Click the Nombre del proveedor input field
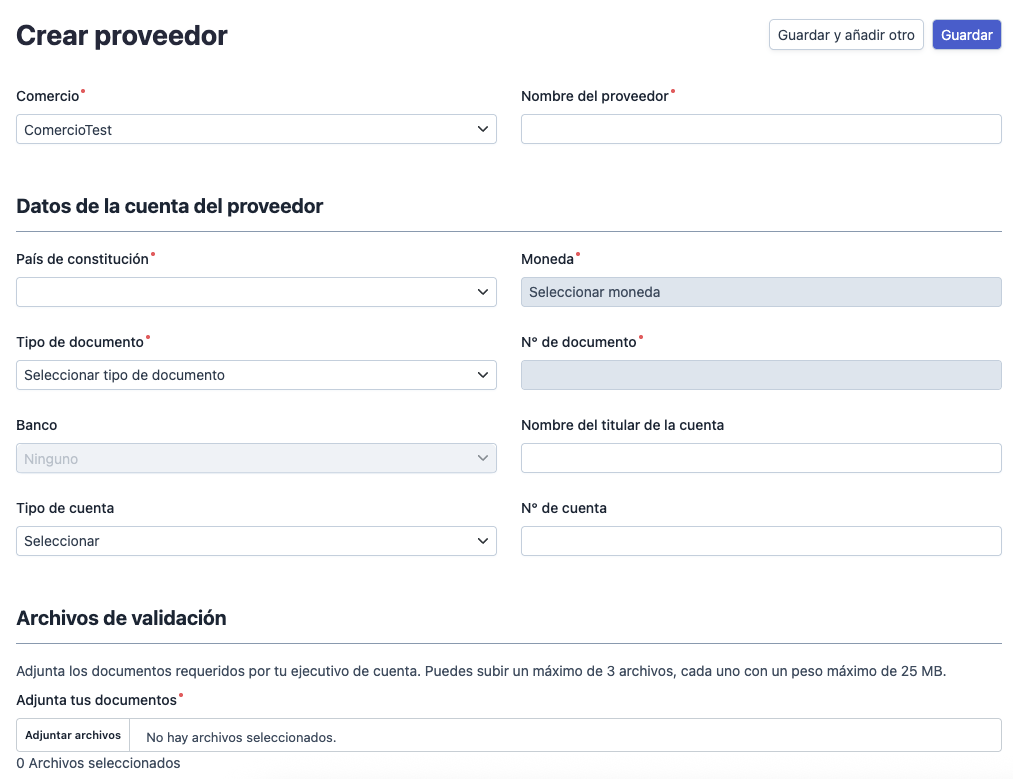This screenshot has height=779, width=1013. click(760, 129)
